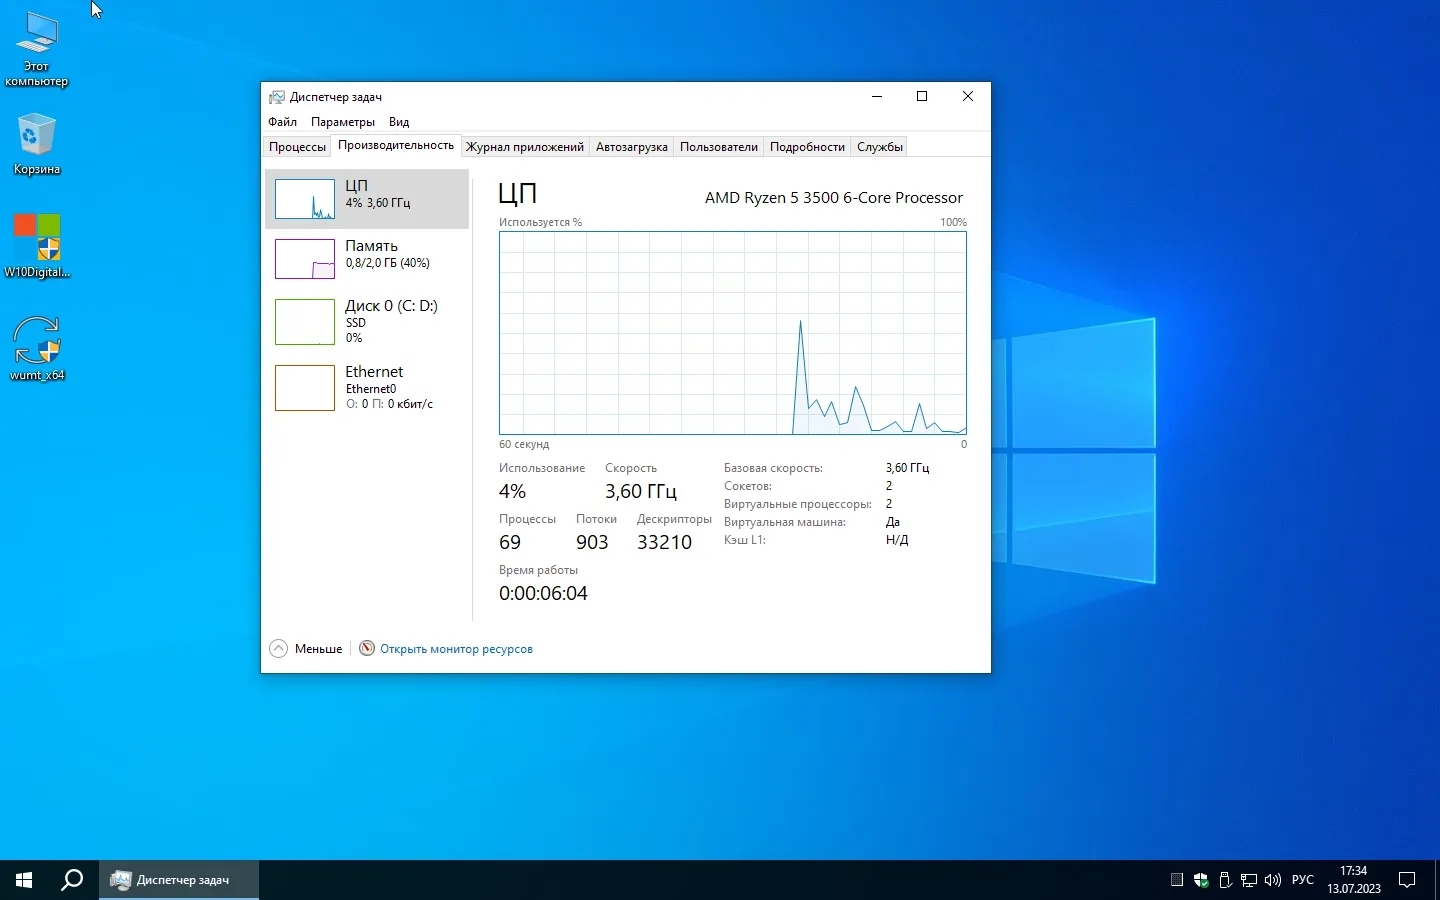Switch to the Службы tab

pos(880,147)
